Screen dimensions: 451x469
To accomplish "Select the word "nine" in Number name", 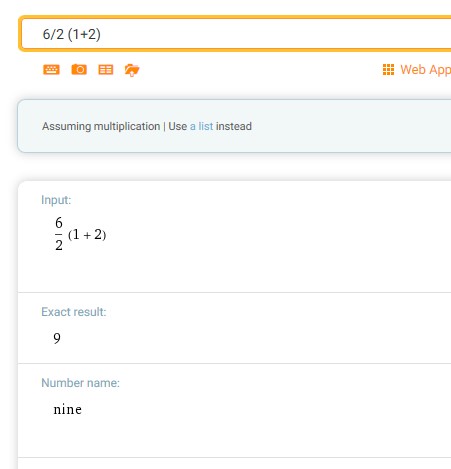I will [x=68, y=409].
